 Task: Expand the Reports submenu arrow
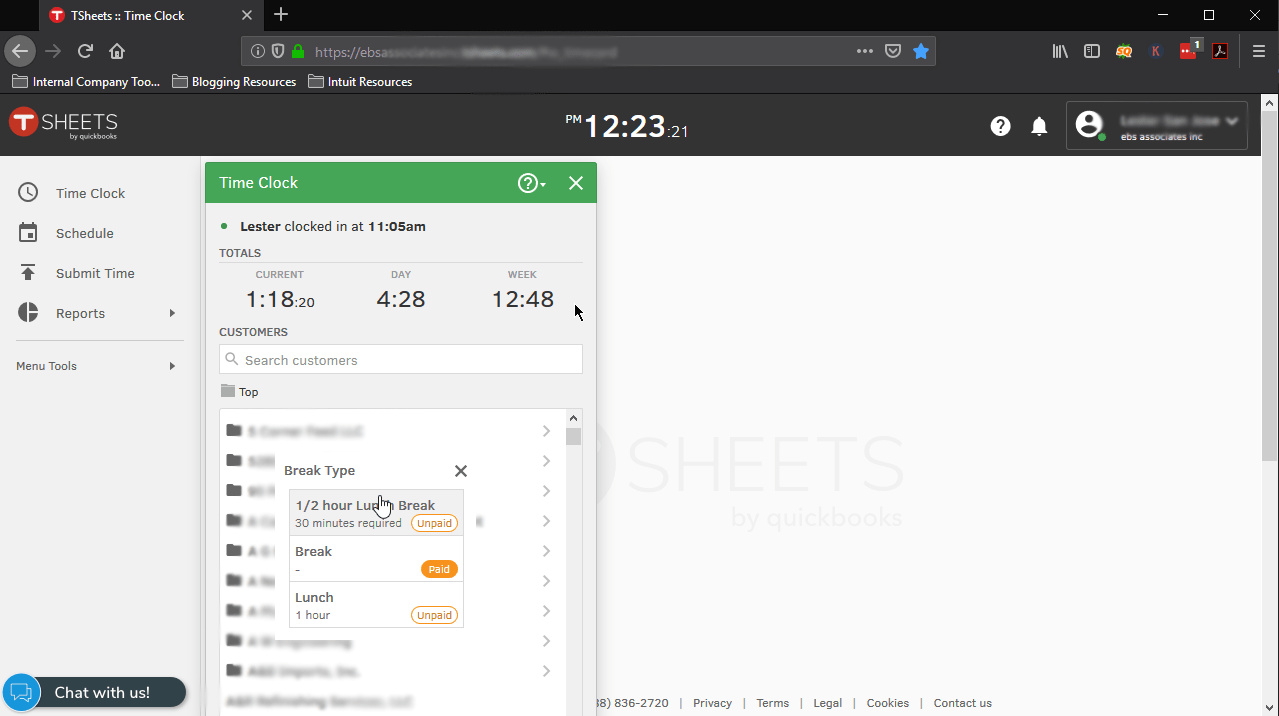172,313
